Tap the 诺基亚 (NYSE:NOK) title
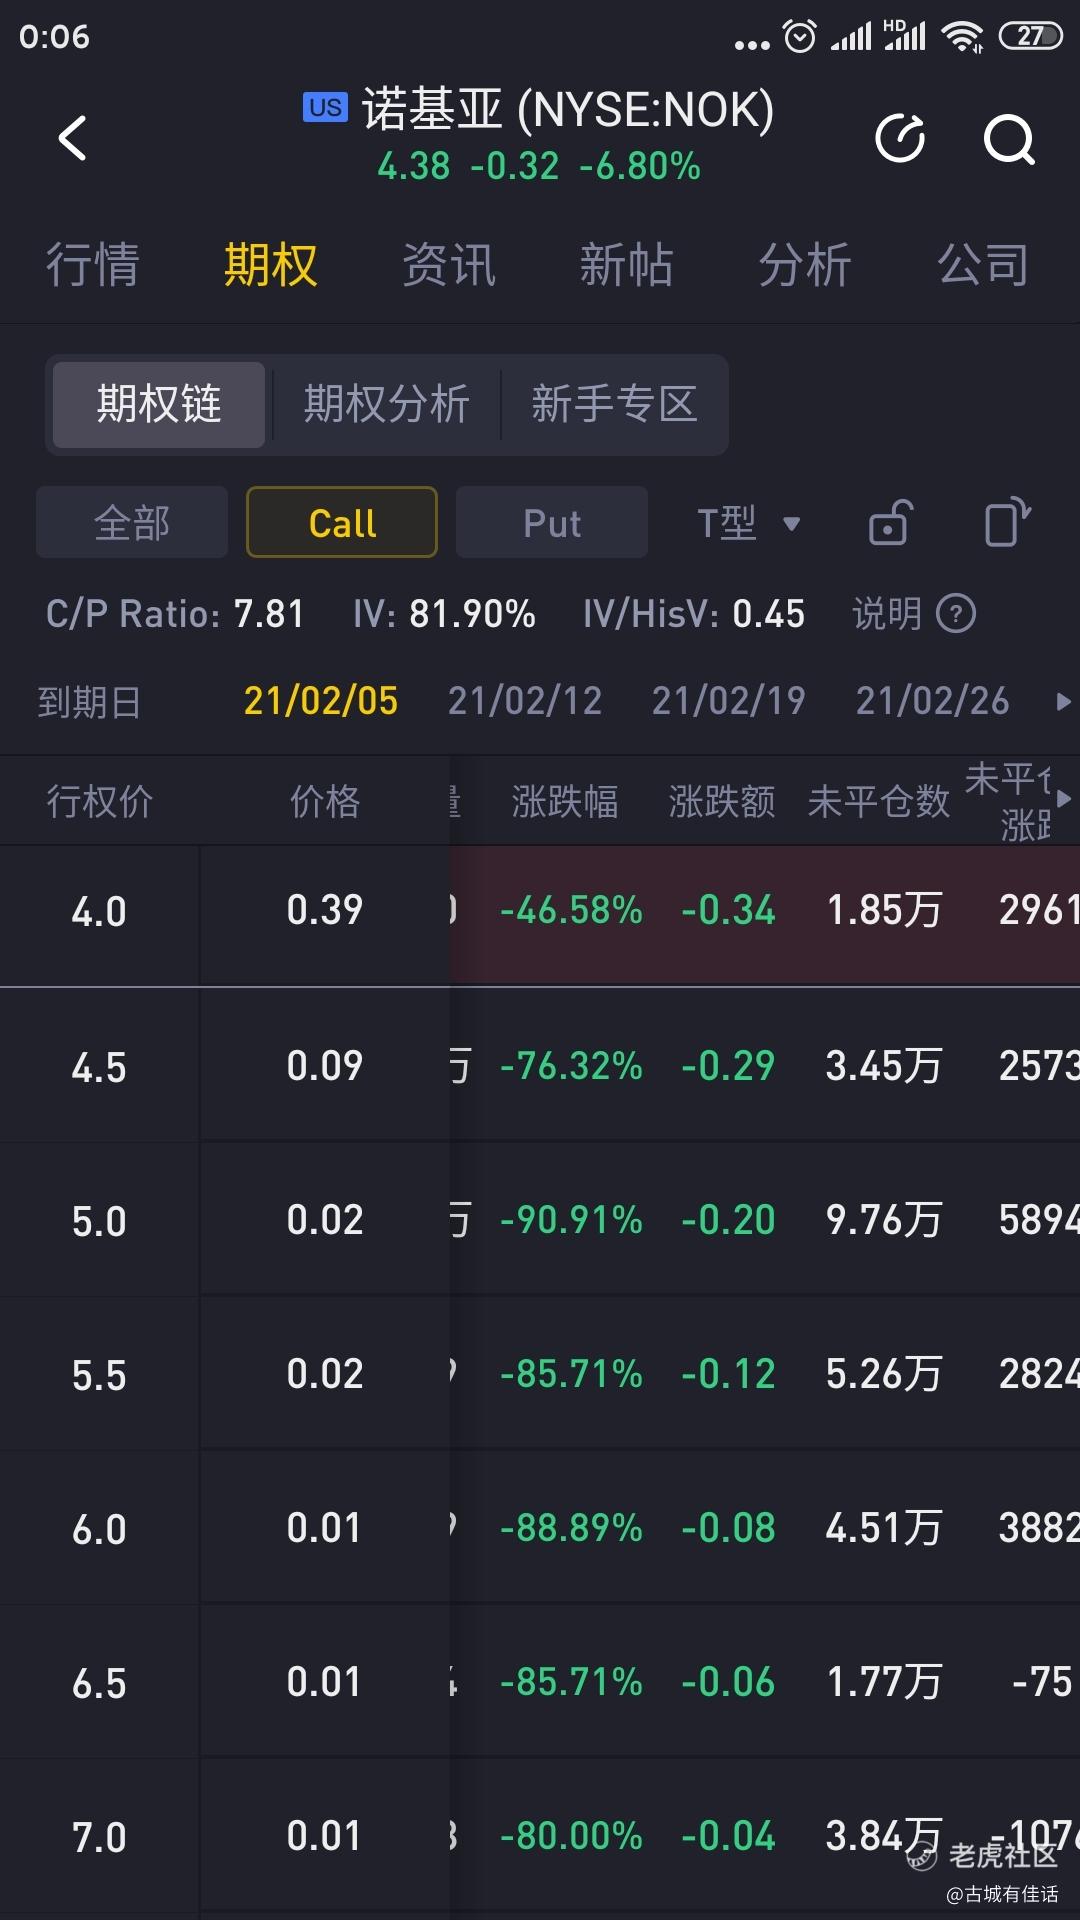This screenshot has width=1080, height=1920. (x=568, y=109)
